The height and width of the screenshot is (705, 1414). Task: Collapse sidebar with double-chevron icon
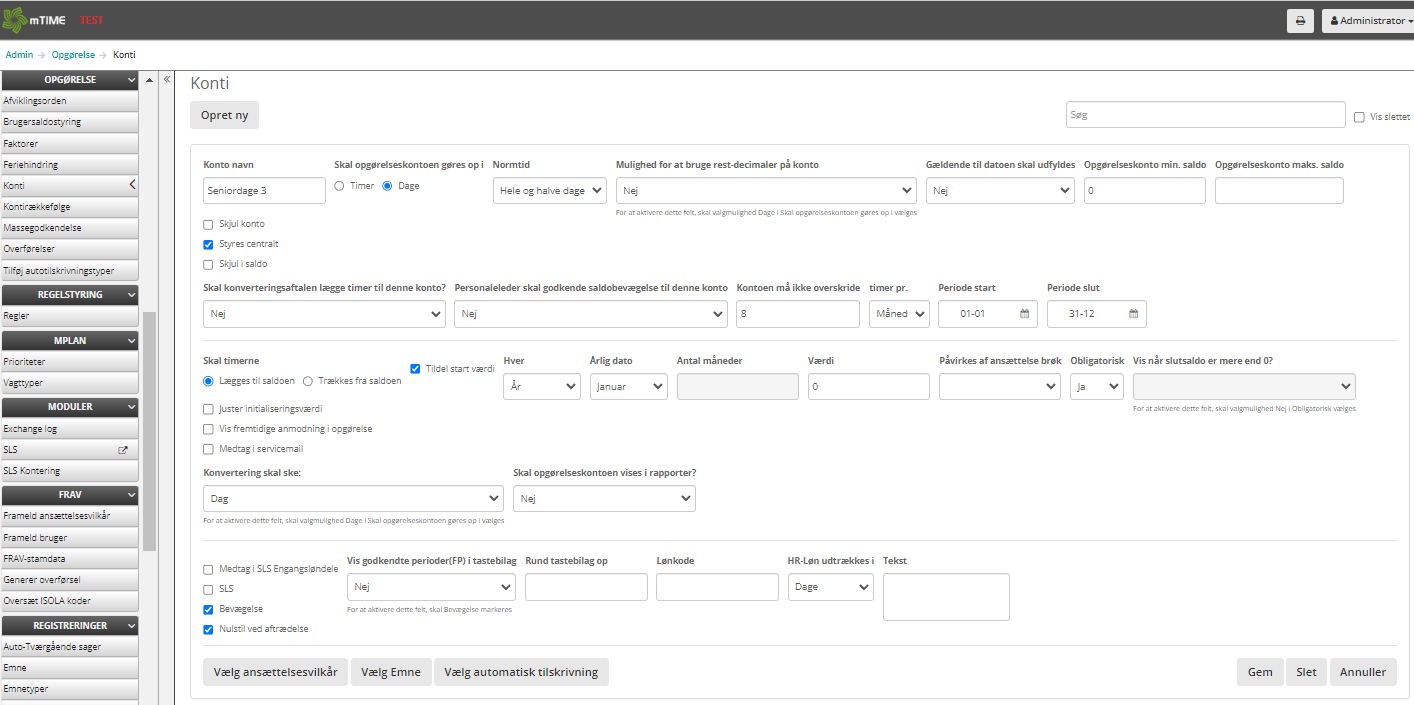(167, 79)
